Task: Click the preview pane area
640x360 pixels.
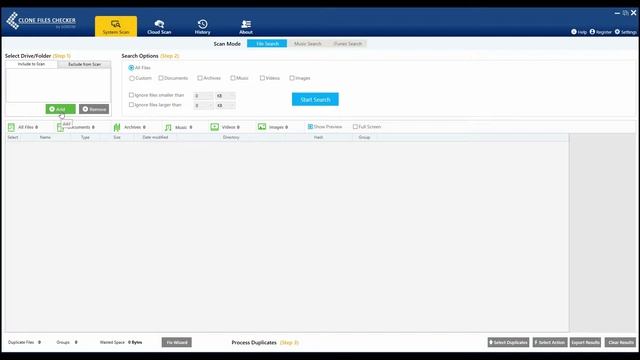Action: pos(602,233)
